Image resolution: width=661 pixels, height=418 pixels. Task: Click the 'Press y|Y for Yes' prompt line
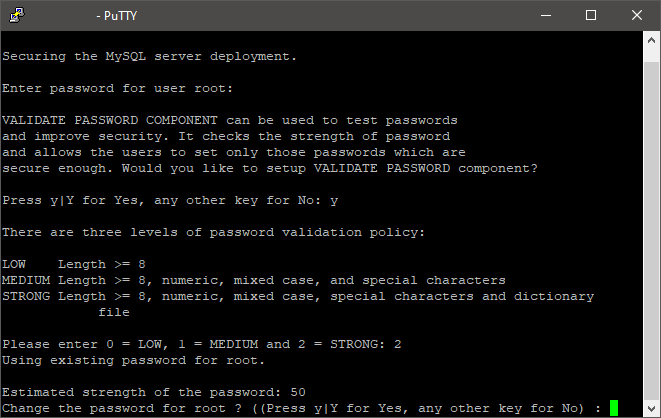(170, 200)
